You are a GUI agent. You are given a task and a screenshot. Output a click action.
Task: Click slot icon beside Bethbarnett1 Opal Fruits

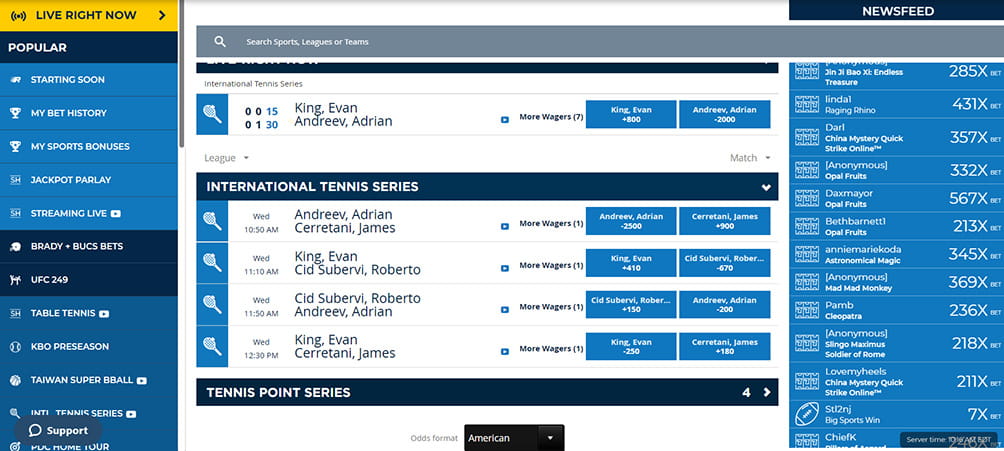pyautogui.click(x=807, y=226)
